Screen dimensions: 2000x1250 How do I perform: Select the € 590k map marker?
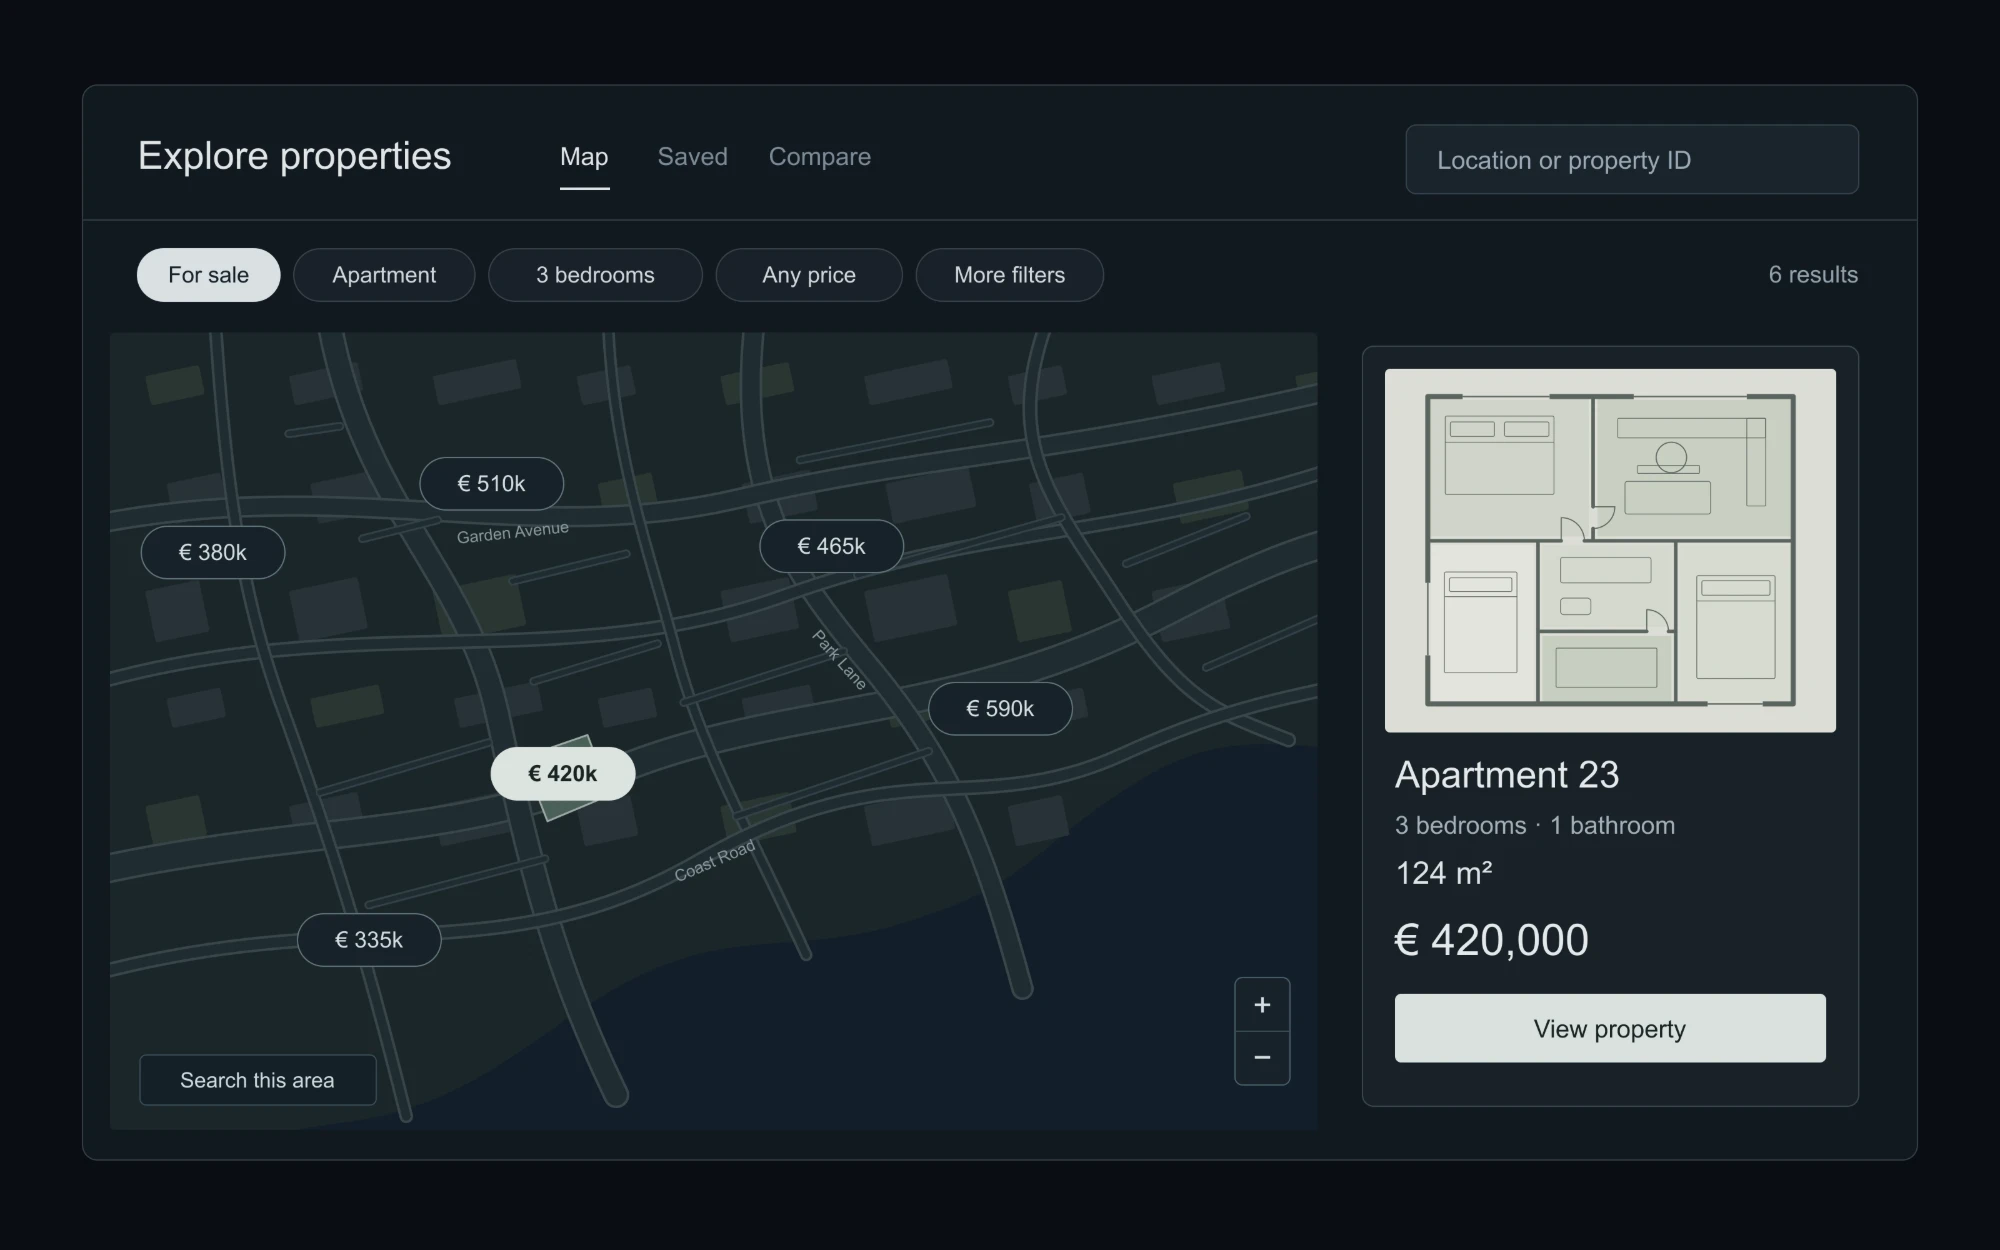coord(1000,709)
